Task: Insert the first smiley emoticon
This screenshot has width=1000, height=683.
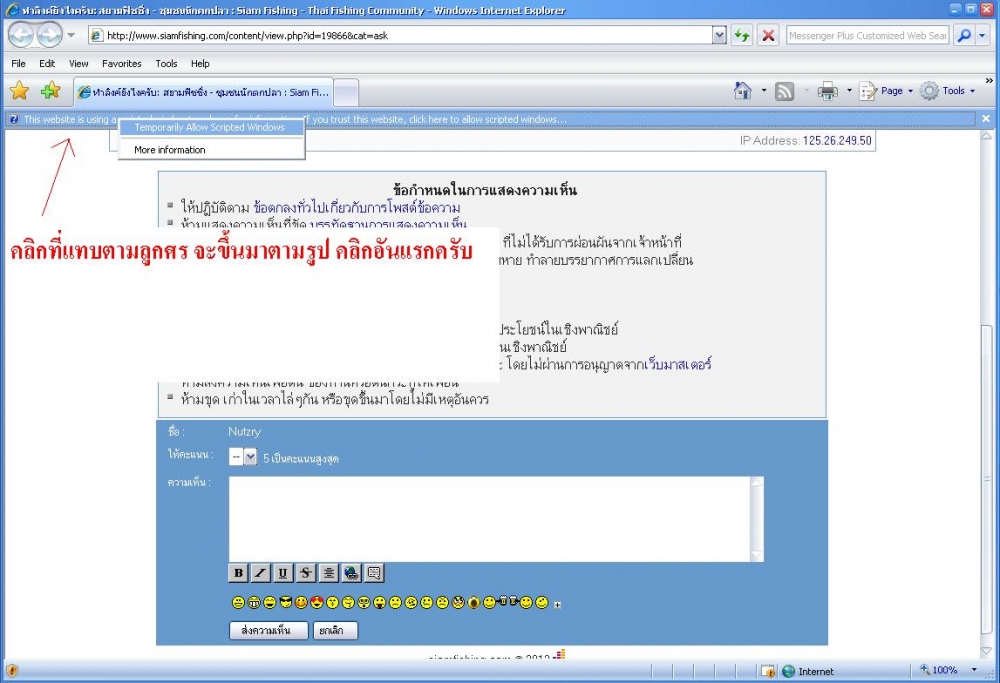Action: (x=238, y=602)
